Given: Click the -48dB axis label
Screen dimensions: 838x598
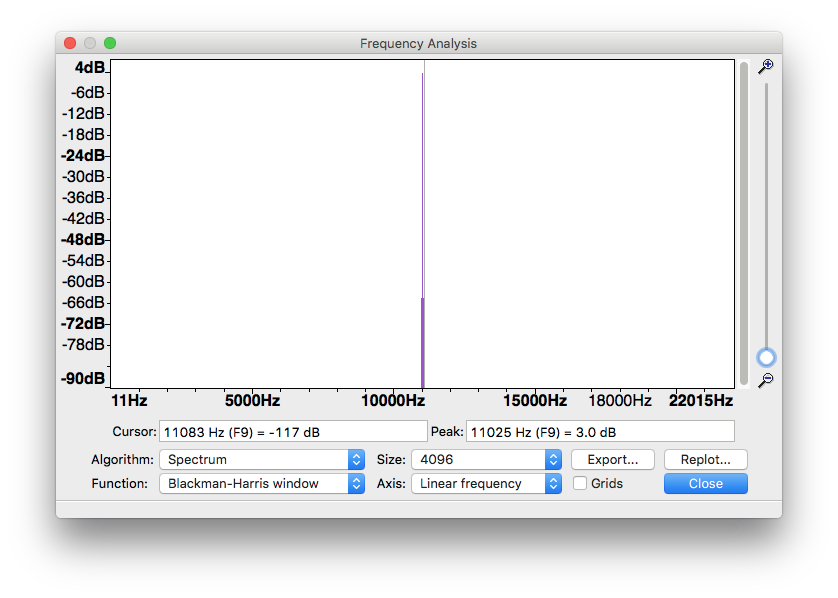Looking at the screenshot, I should [x=83, y=239].
